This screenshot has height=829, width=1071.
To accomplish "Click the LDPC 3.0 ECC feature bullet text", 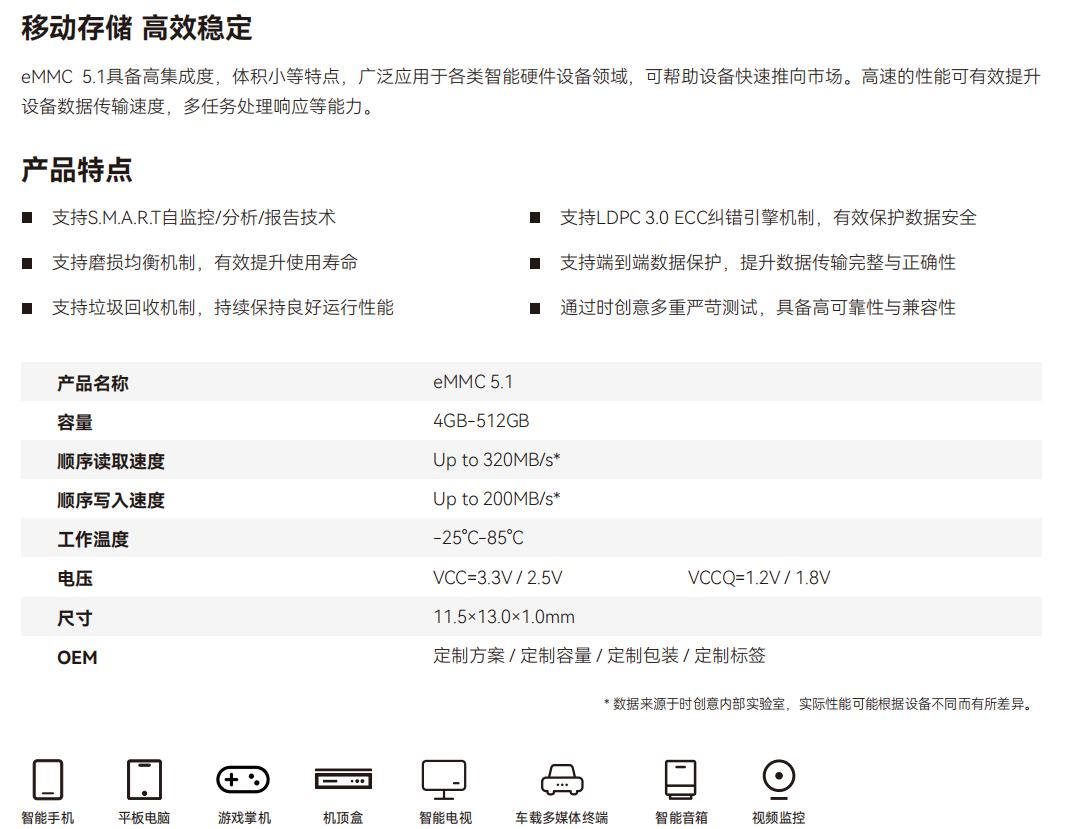I will click(x=768, y=218).
